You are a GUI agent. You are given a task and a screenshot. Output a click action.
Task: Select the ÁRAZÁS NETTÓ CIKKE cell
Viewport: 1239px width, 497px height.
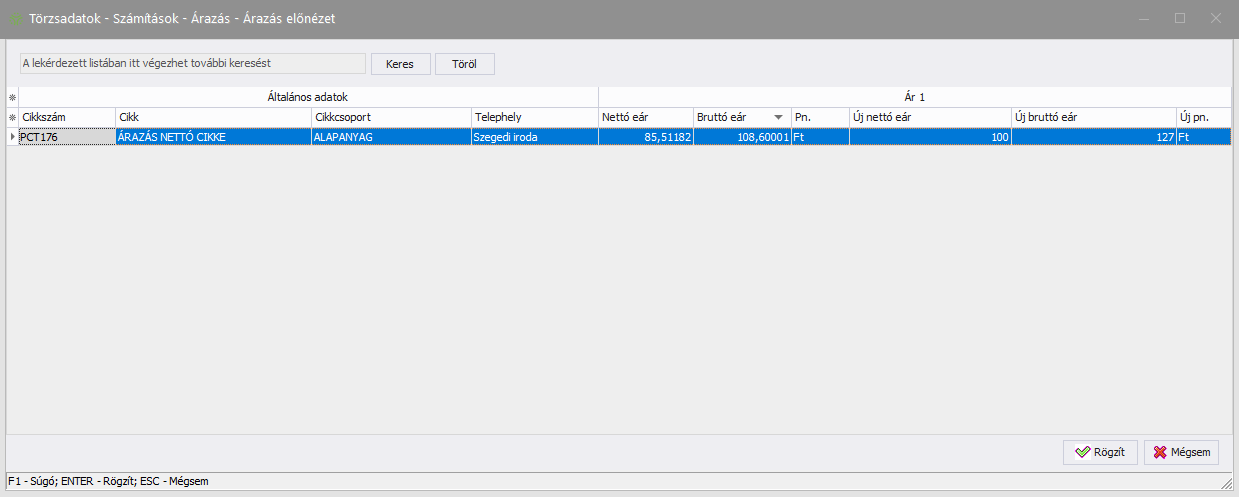pos(213,137)
